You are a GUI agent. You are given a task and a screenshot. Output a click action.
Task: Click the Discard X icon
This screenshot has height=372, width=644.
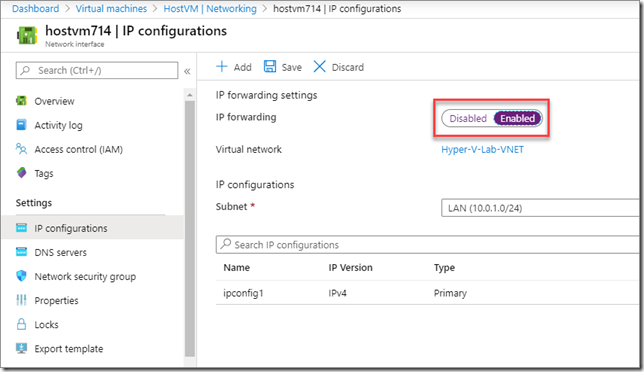320,67
